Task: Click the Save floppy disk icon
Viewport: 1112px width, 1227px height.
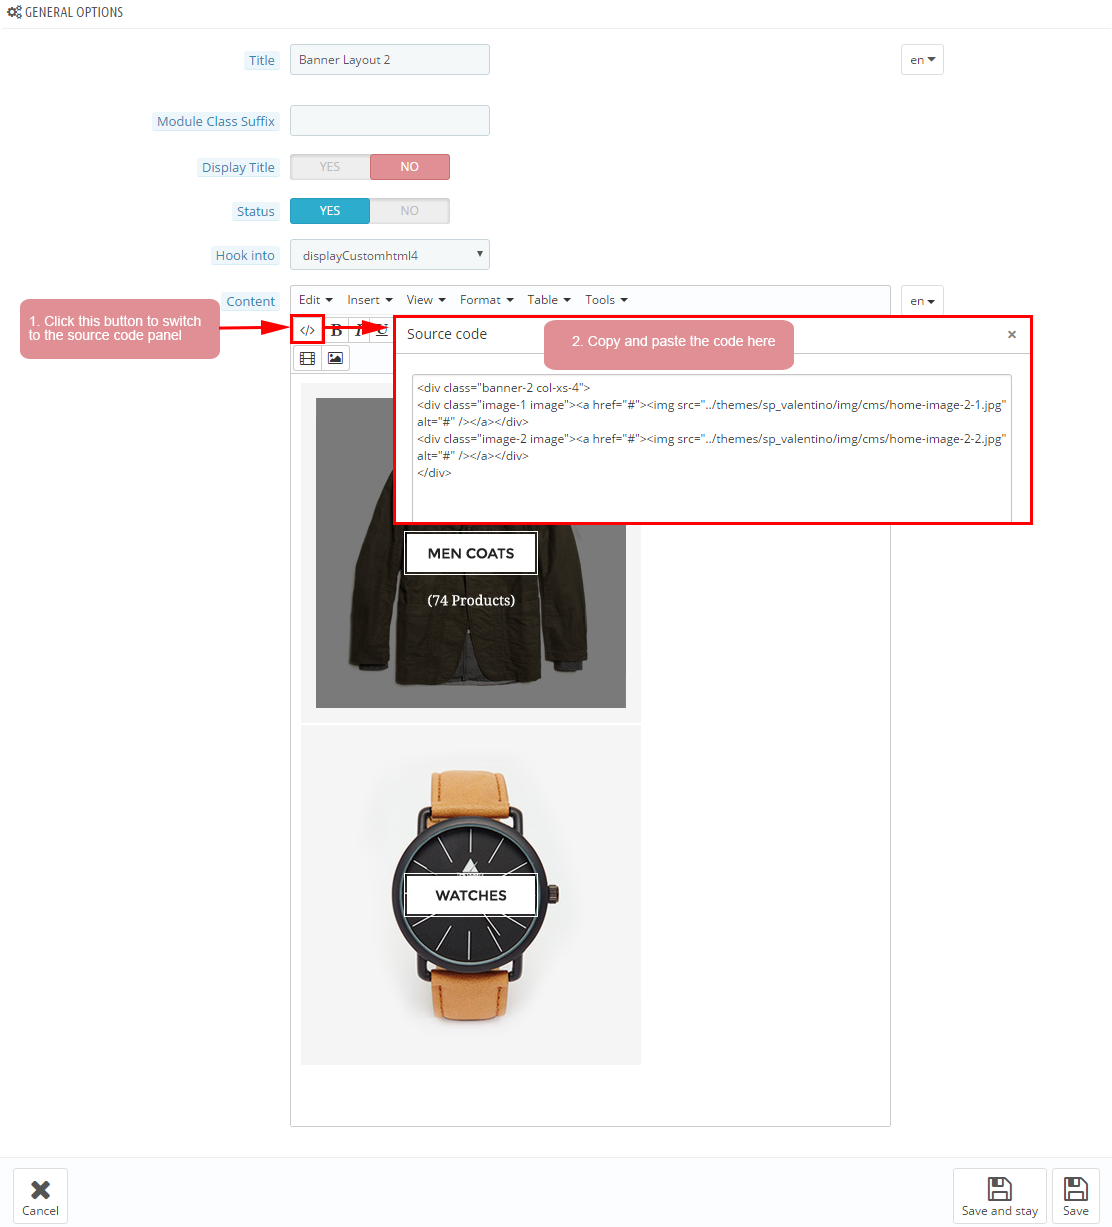Action: click(1076, 1188)
